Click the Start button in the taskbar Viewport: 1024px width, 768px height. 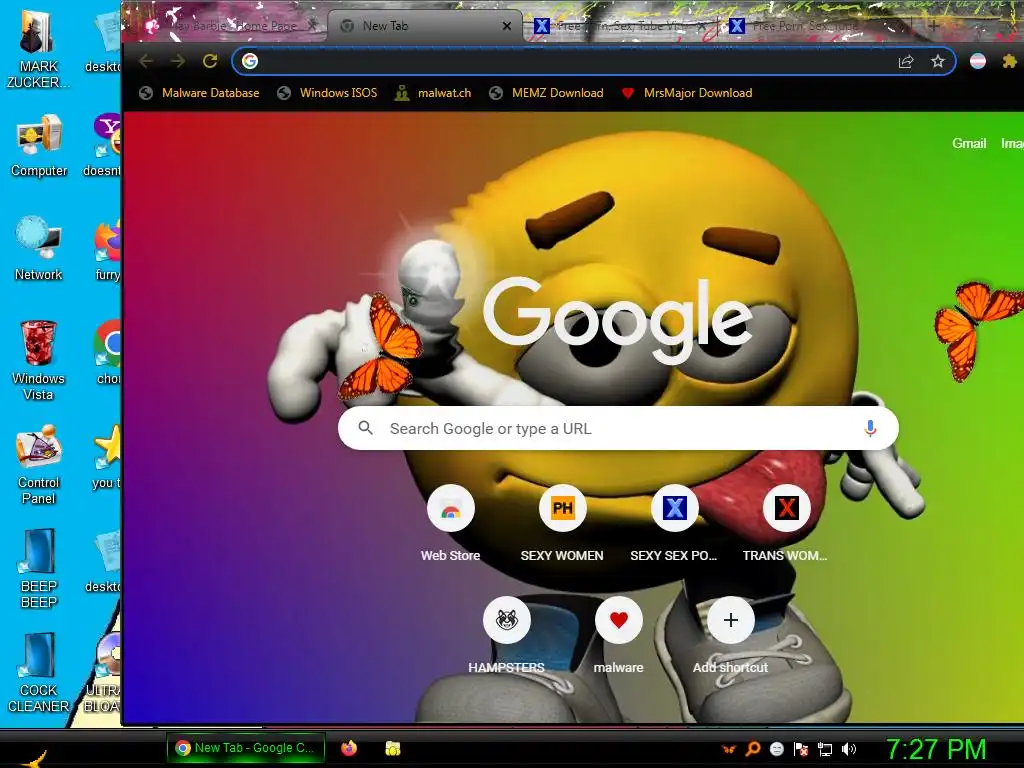(33, 758)
